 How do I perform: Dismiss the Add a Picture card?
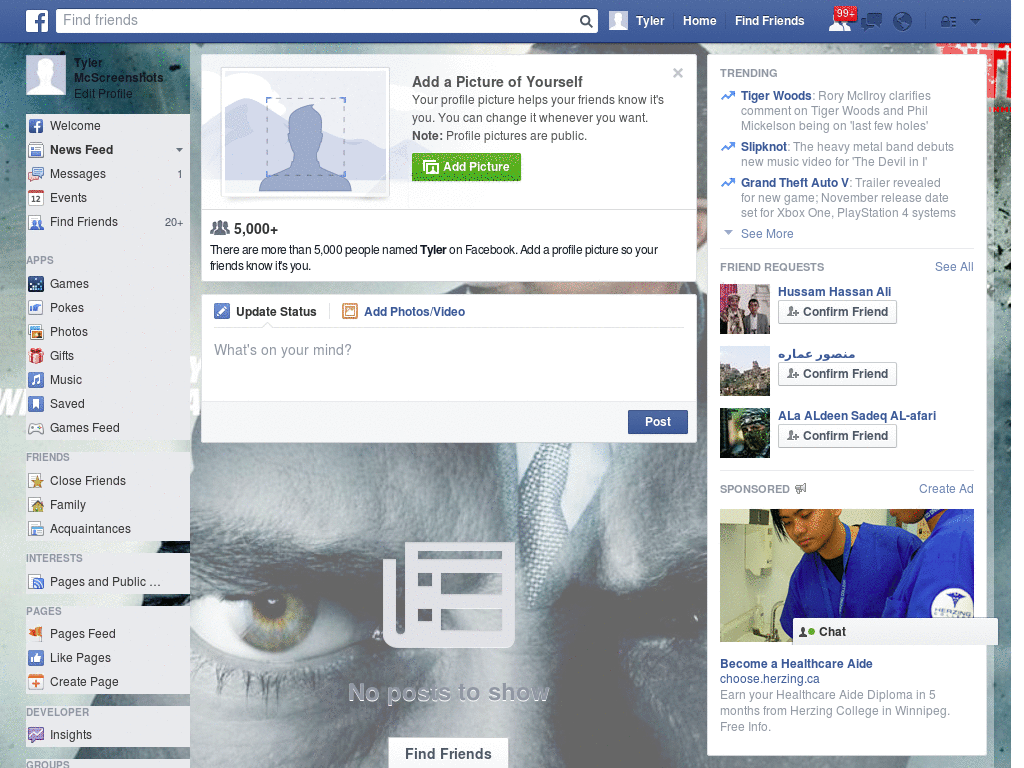click(678, 73)
